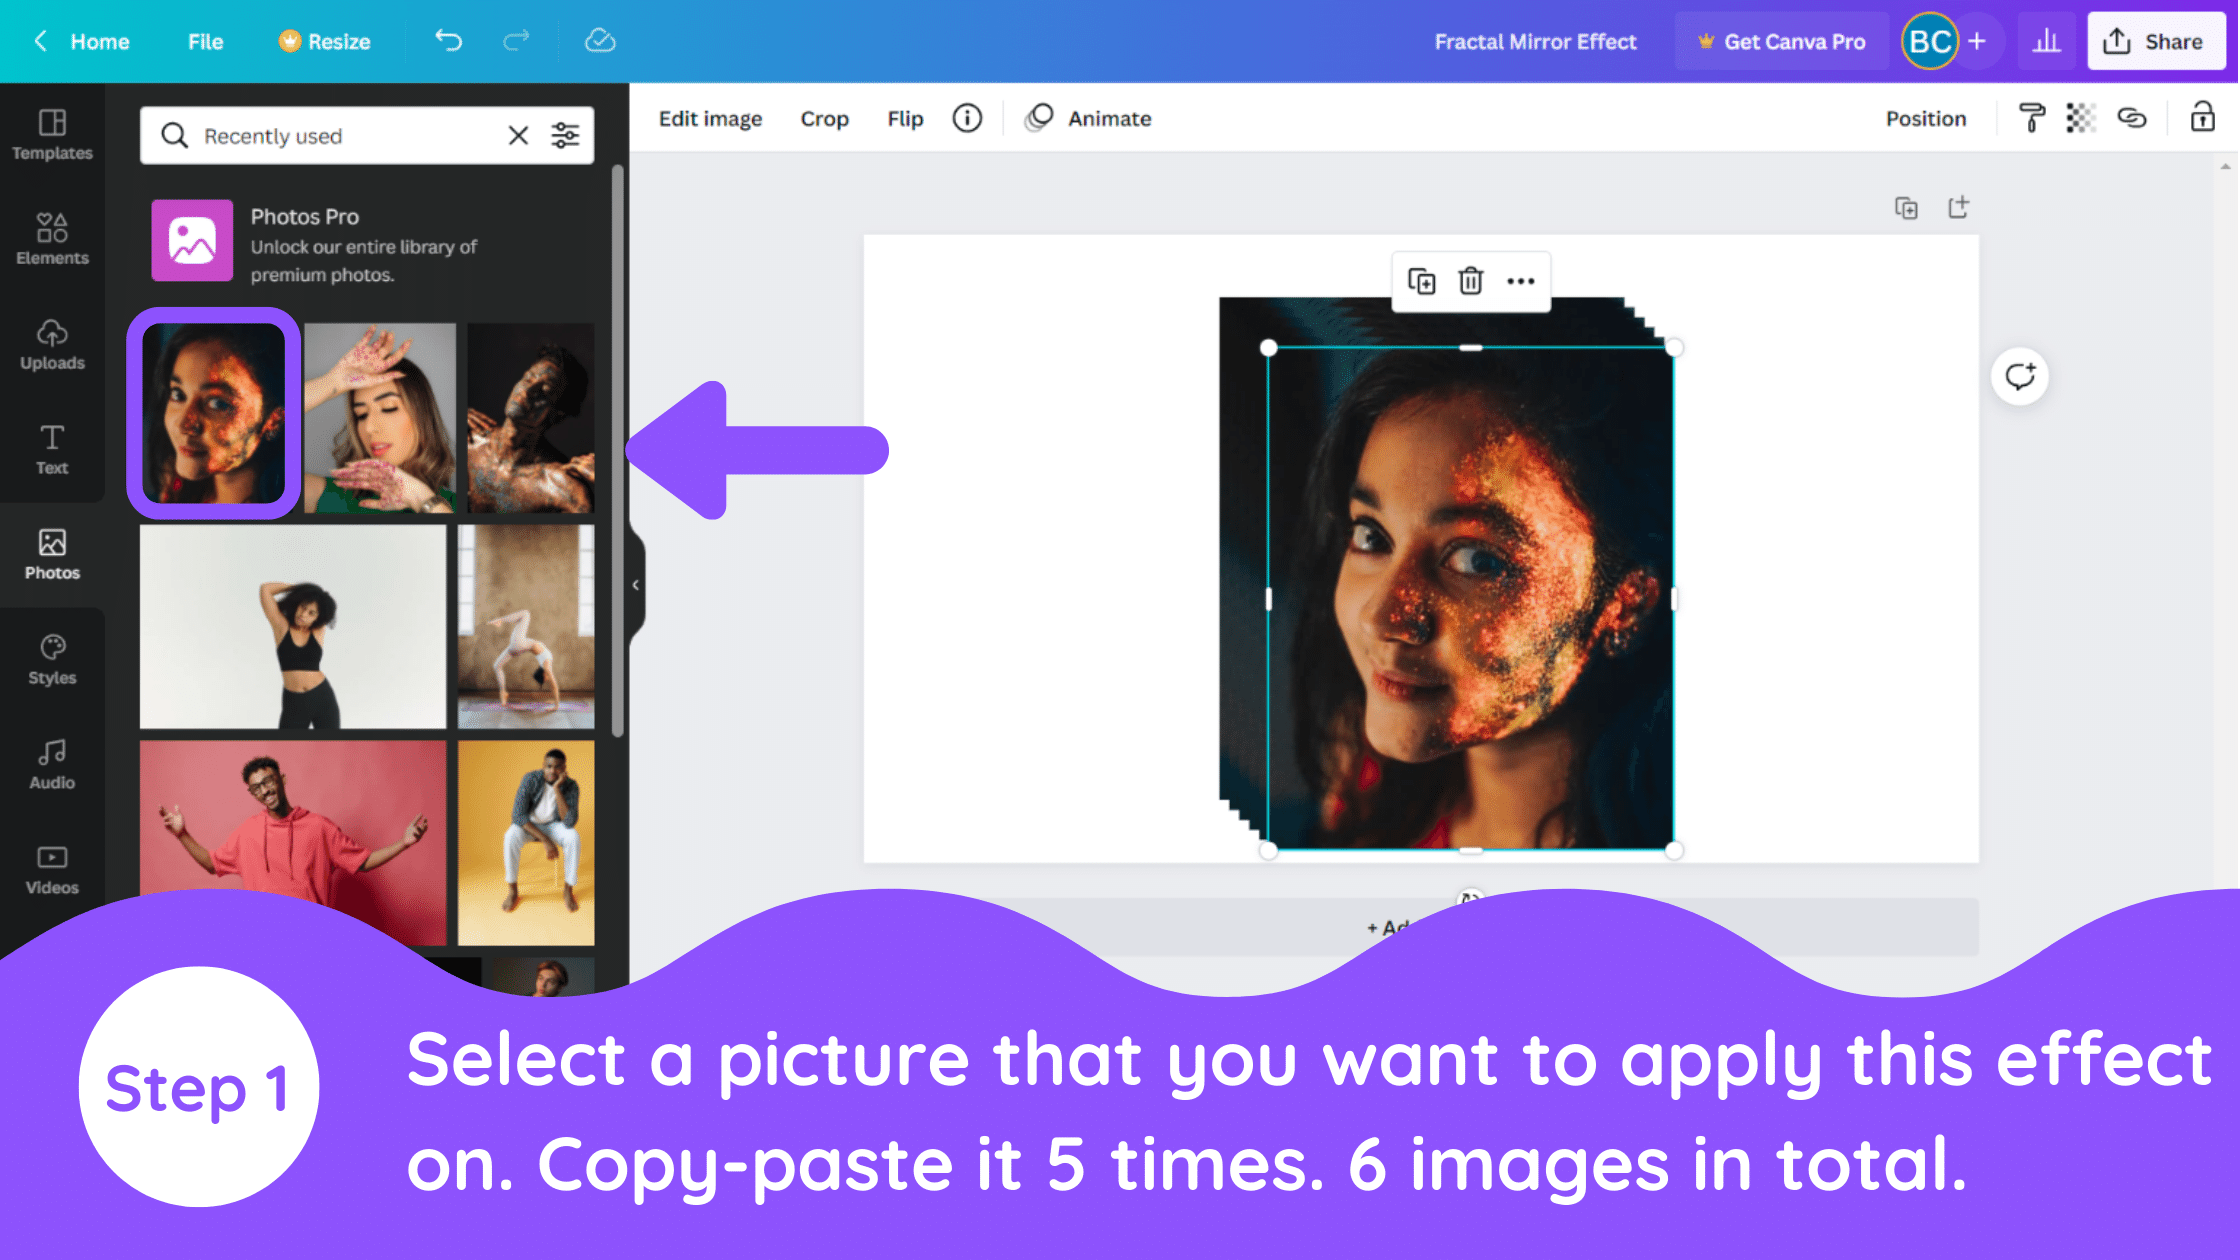
Task: Open the insights chart icon
Action: click(x=2047, y=41)
